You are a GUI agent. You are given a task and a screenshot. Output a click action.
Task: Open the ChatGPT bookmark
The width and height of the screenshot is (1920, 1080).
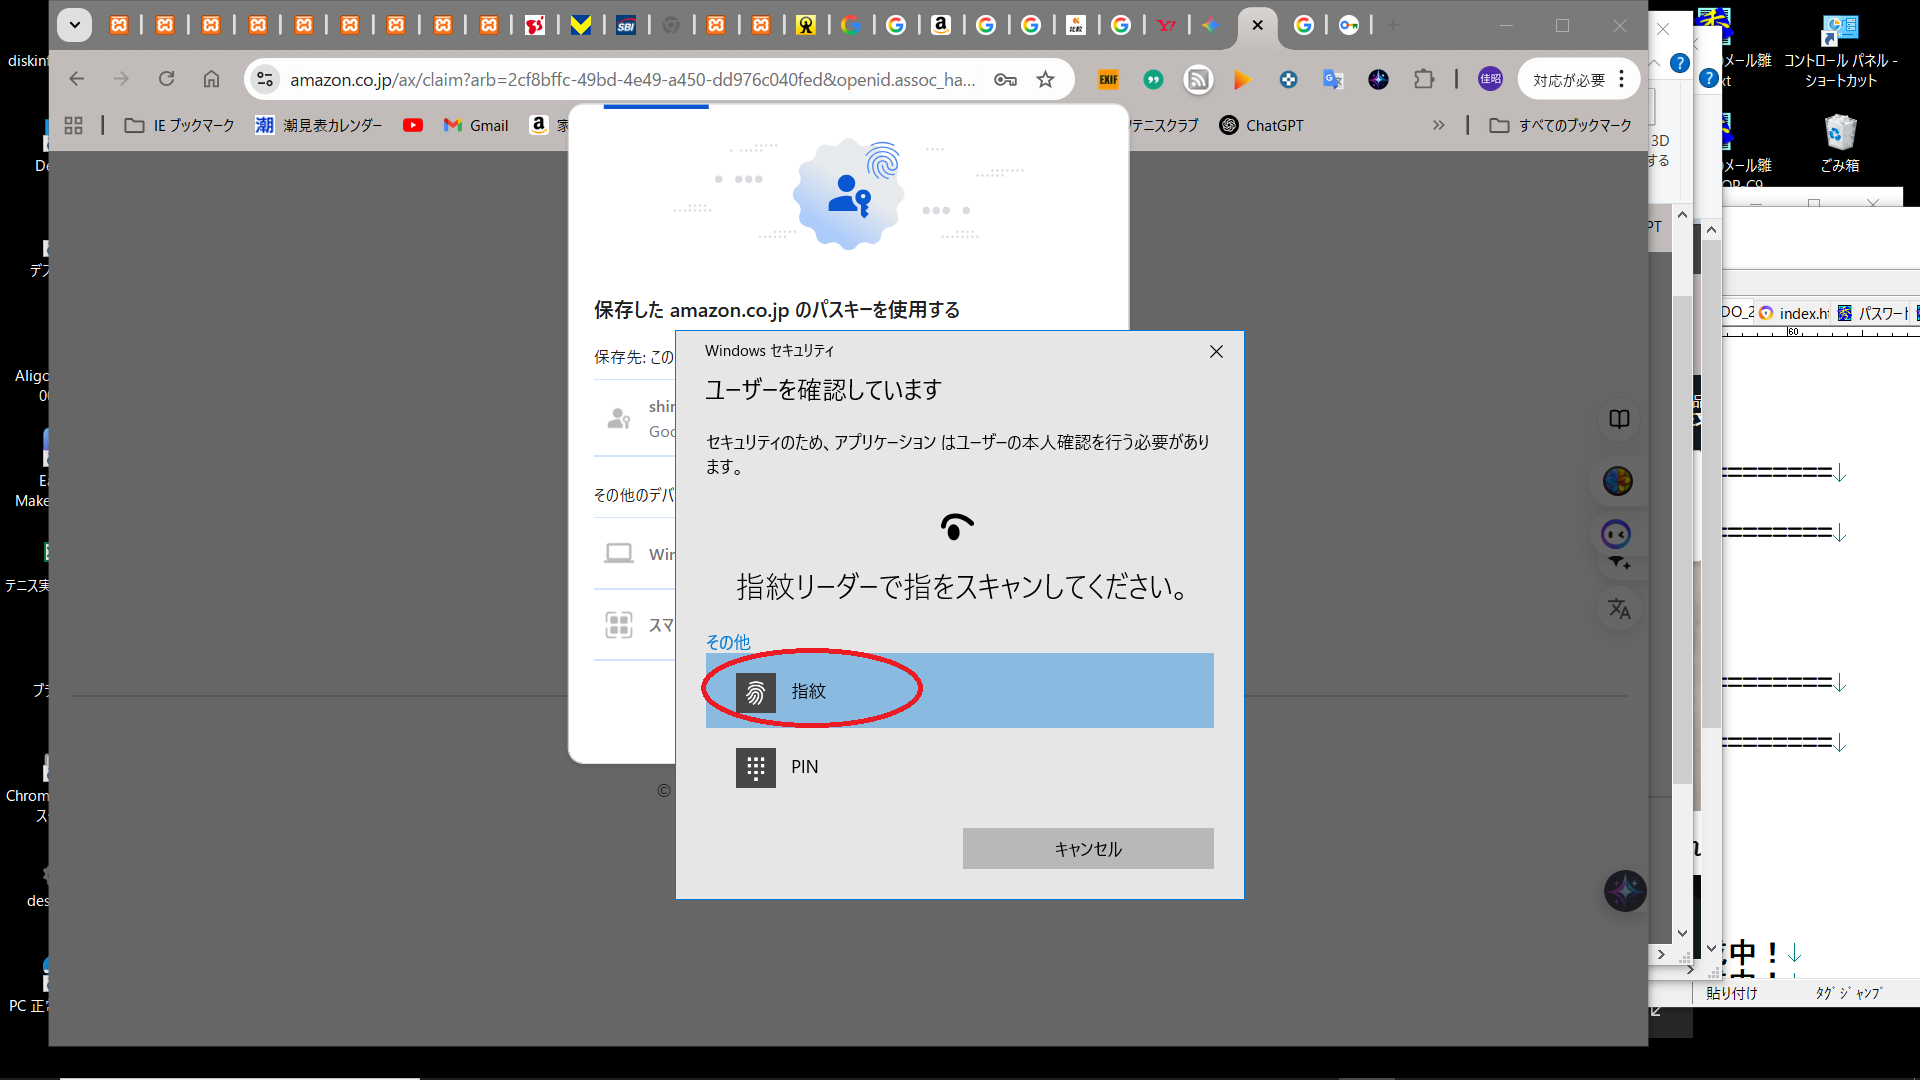click(x=1261, y=125)
